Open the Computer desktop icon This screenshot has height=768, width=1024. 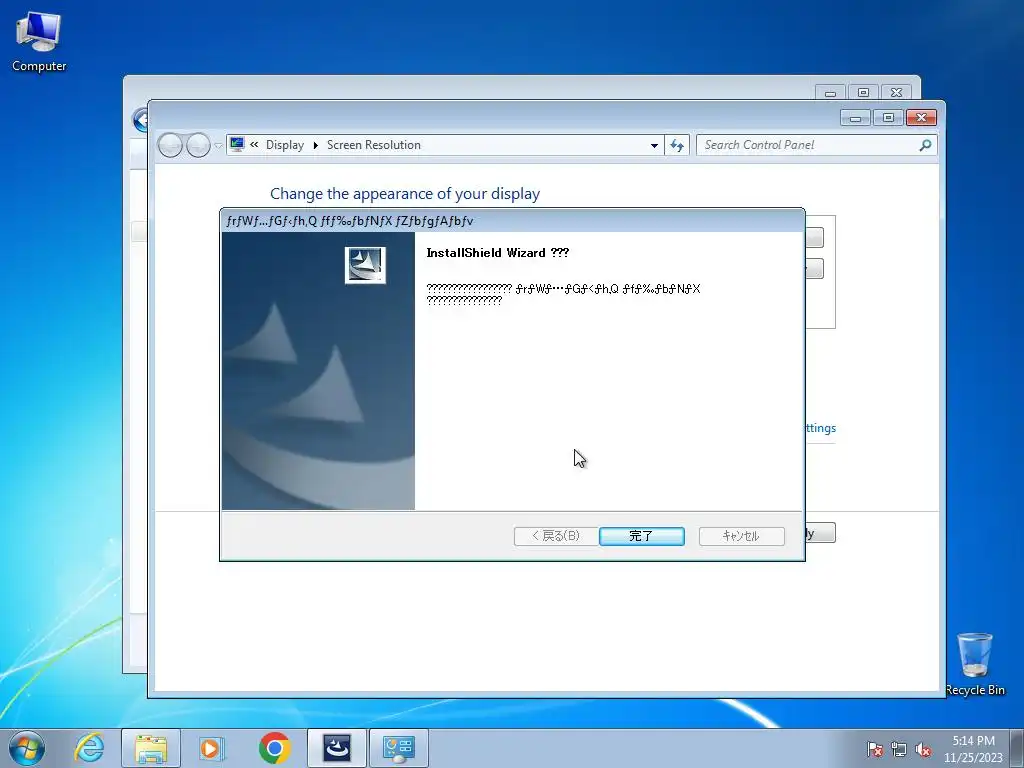[39, 42]
